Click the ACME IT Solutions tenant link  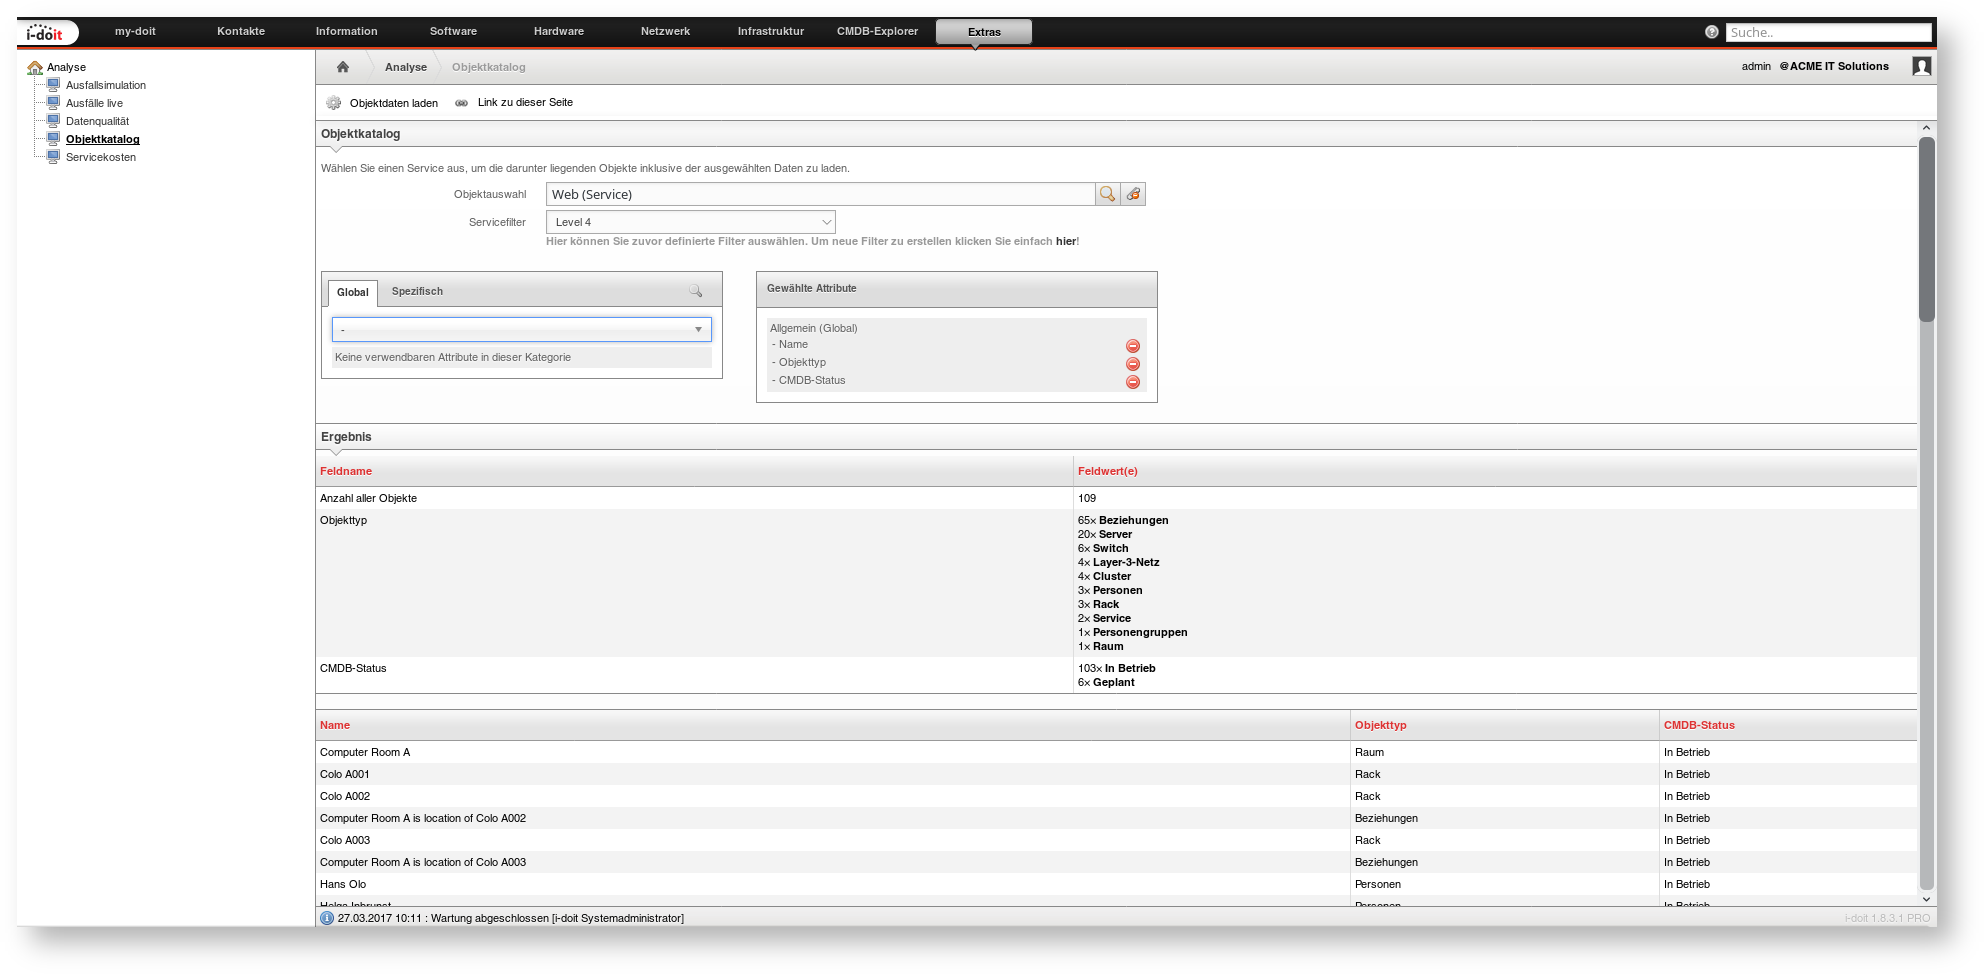1834,66
